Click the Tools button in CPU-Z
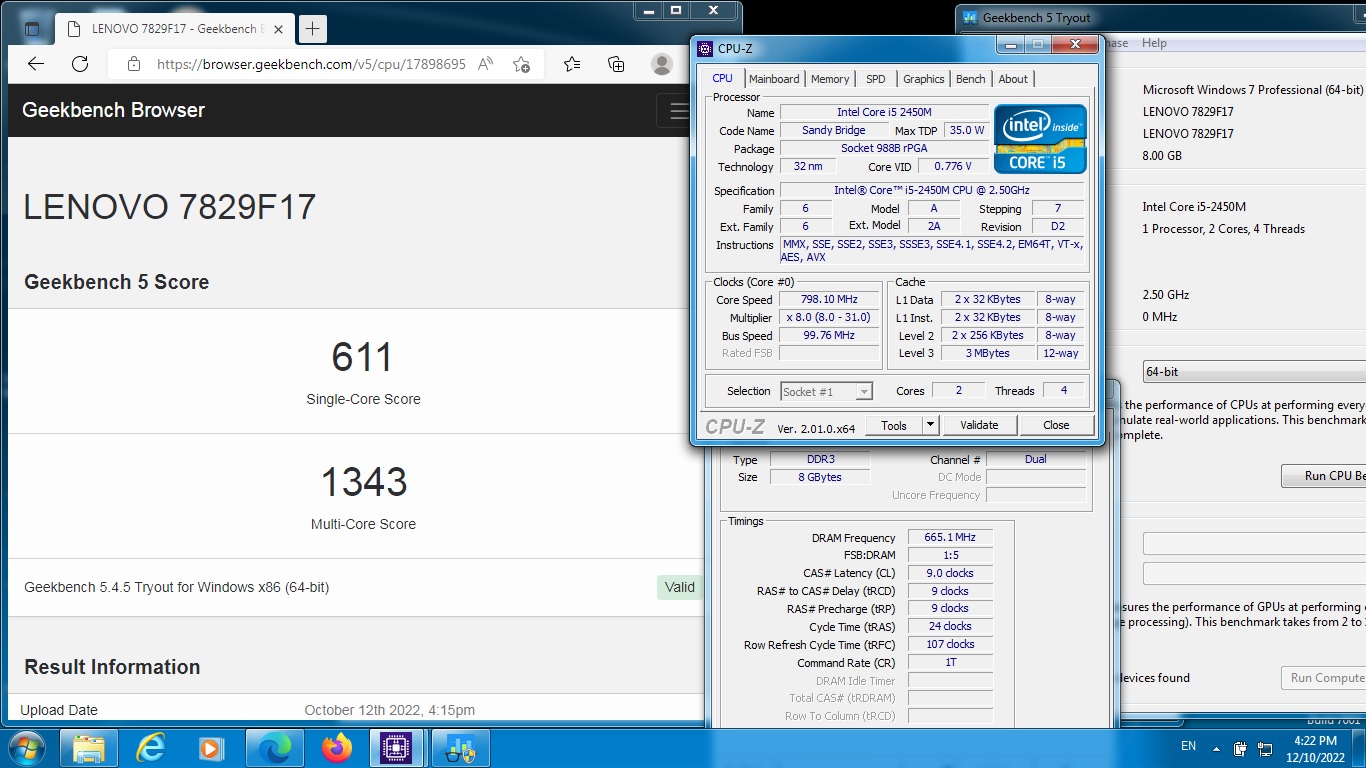The height and width of the screenshot is (768, 1366). coord(894,425)
